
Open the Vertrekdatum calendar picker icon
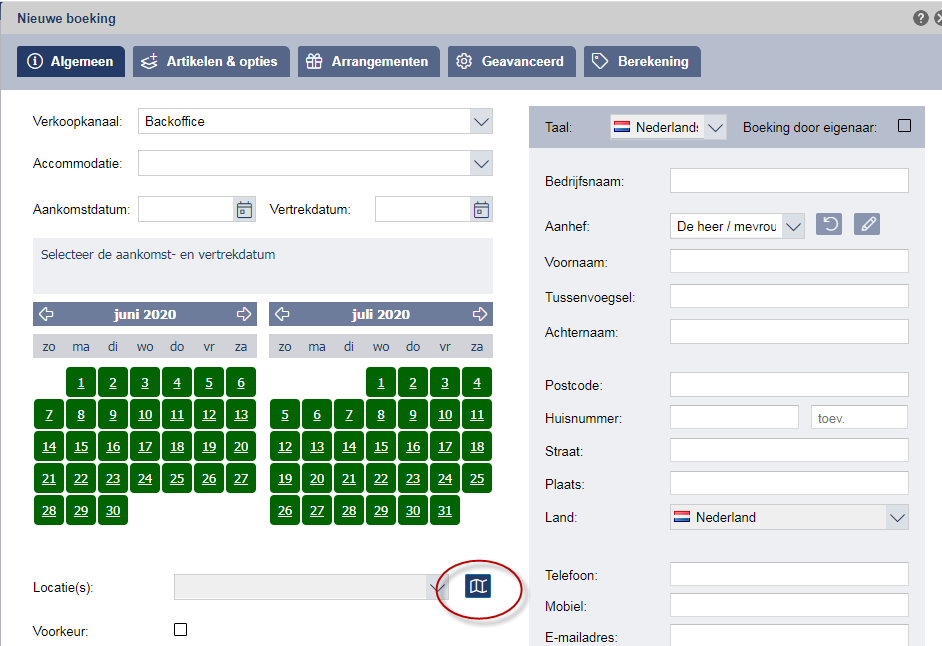[x=481, y=210]
